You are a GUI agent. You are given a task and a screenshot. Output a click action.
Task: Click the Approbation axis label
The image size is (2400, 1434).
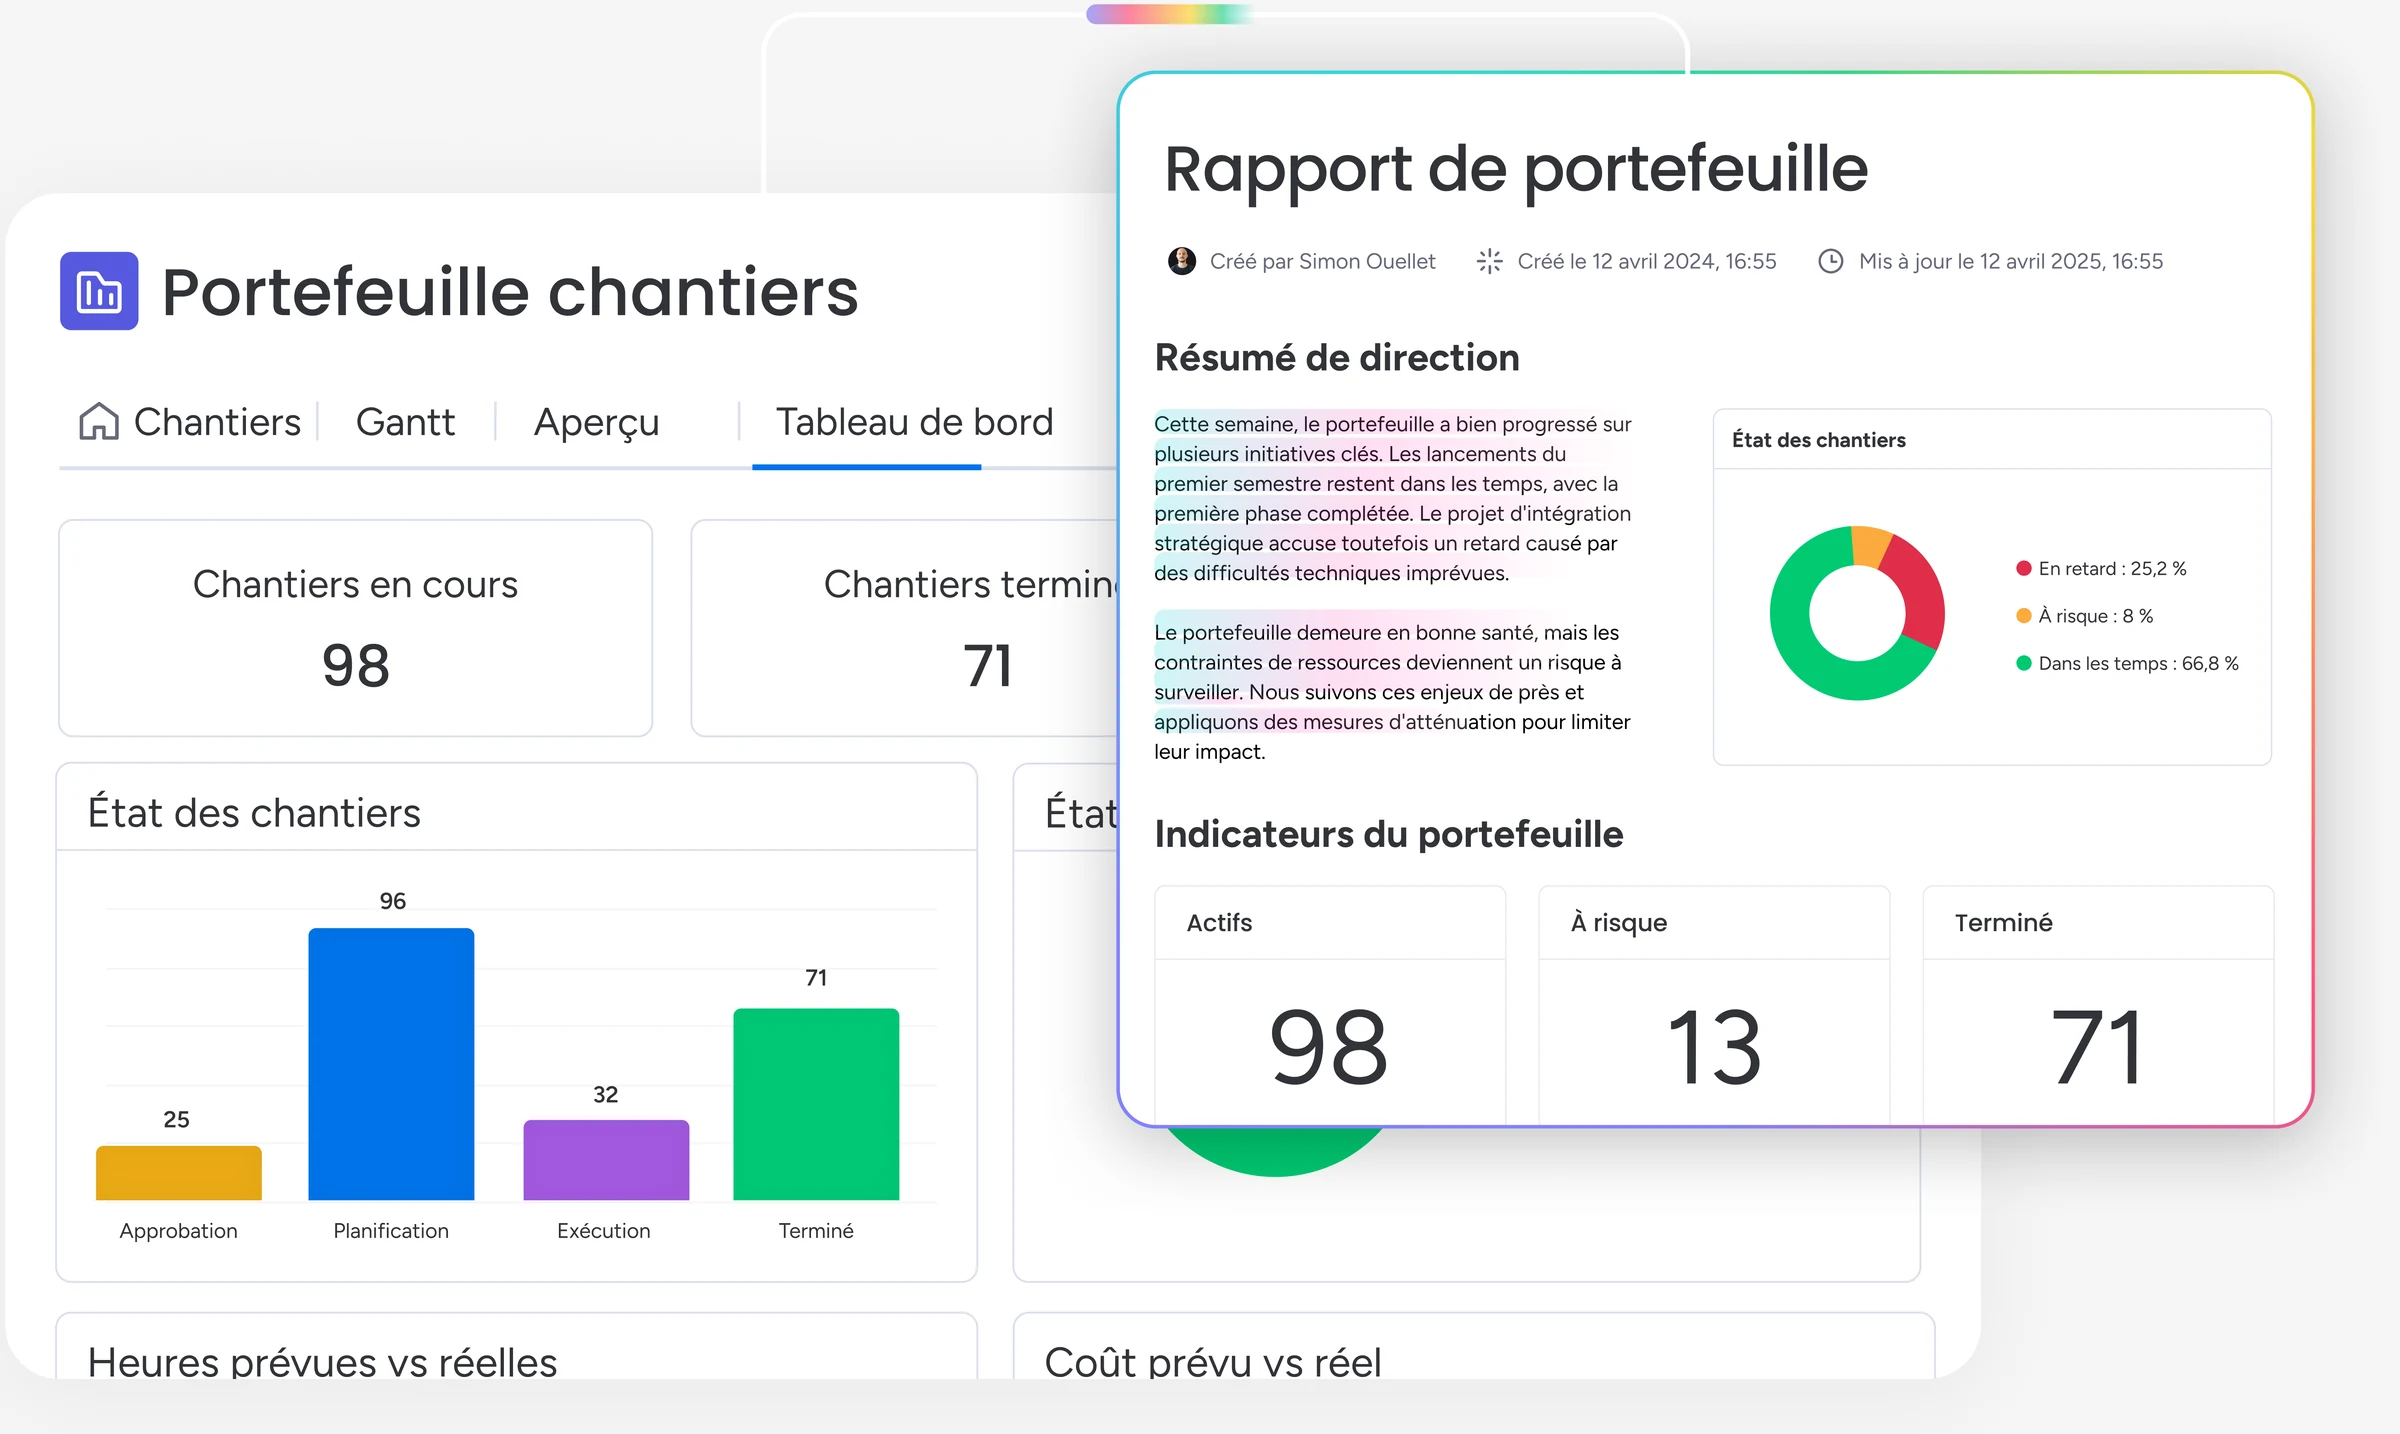tap(179, 1231)
